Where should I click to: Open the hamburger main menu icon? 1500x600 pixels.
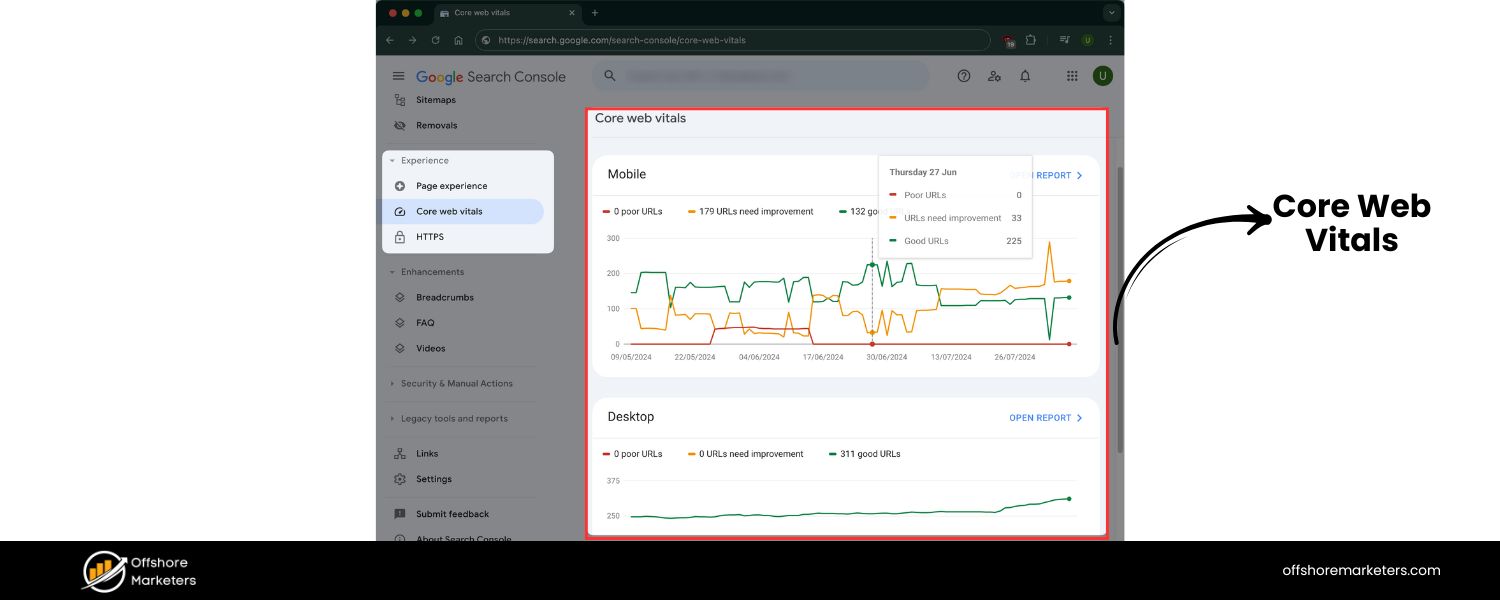coord(399,76)
